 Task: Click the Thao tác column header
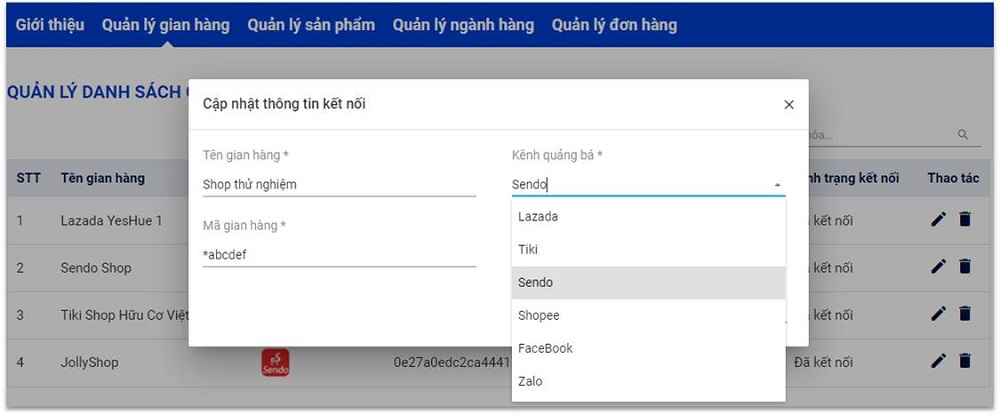(x=953, y=178)
